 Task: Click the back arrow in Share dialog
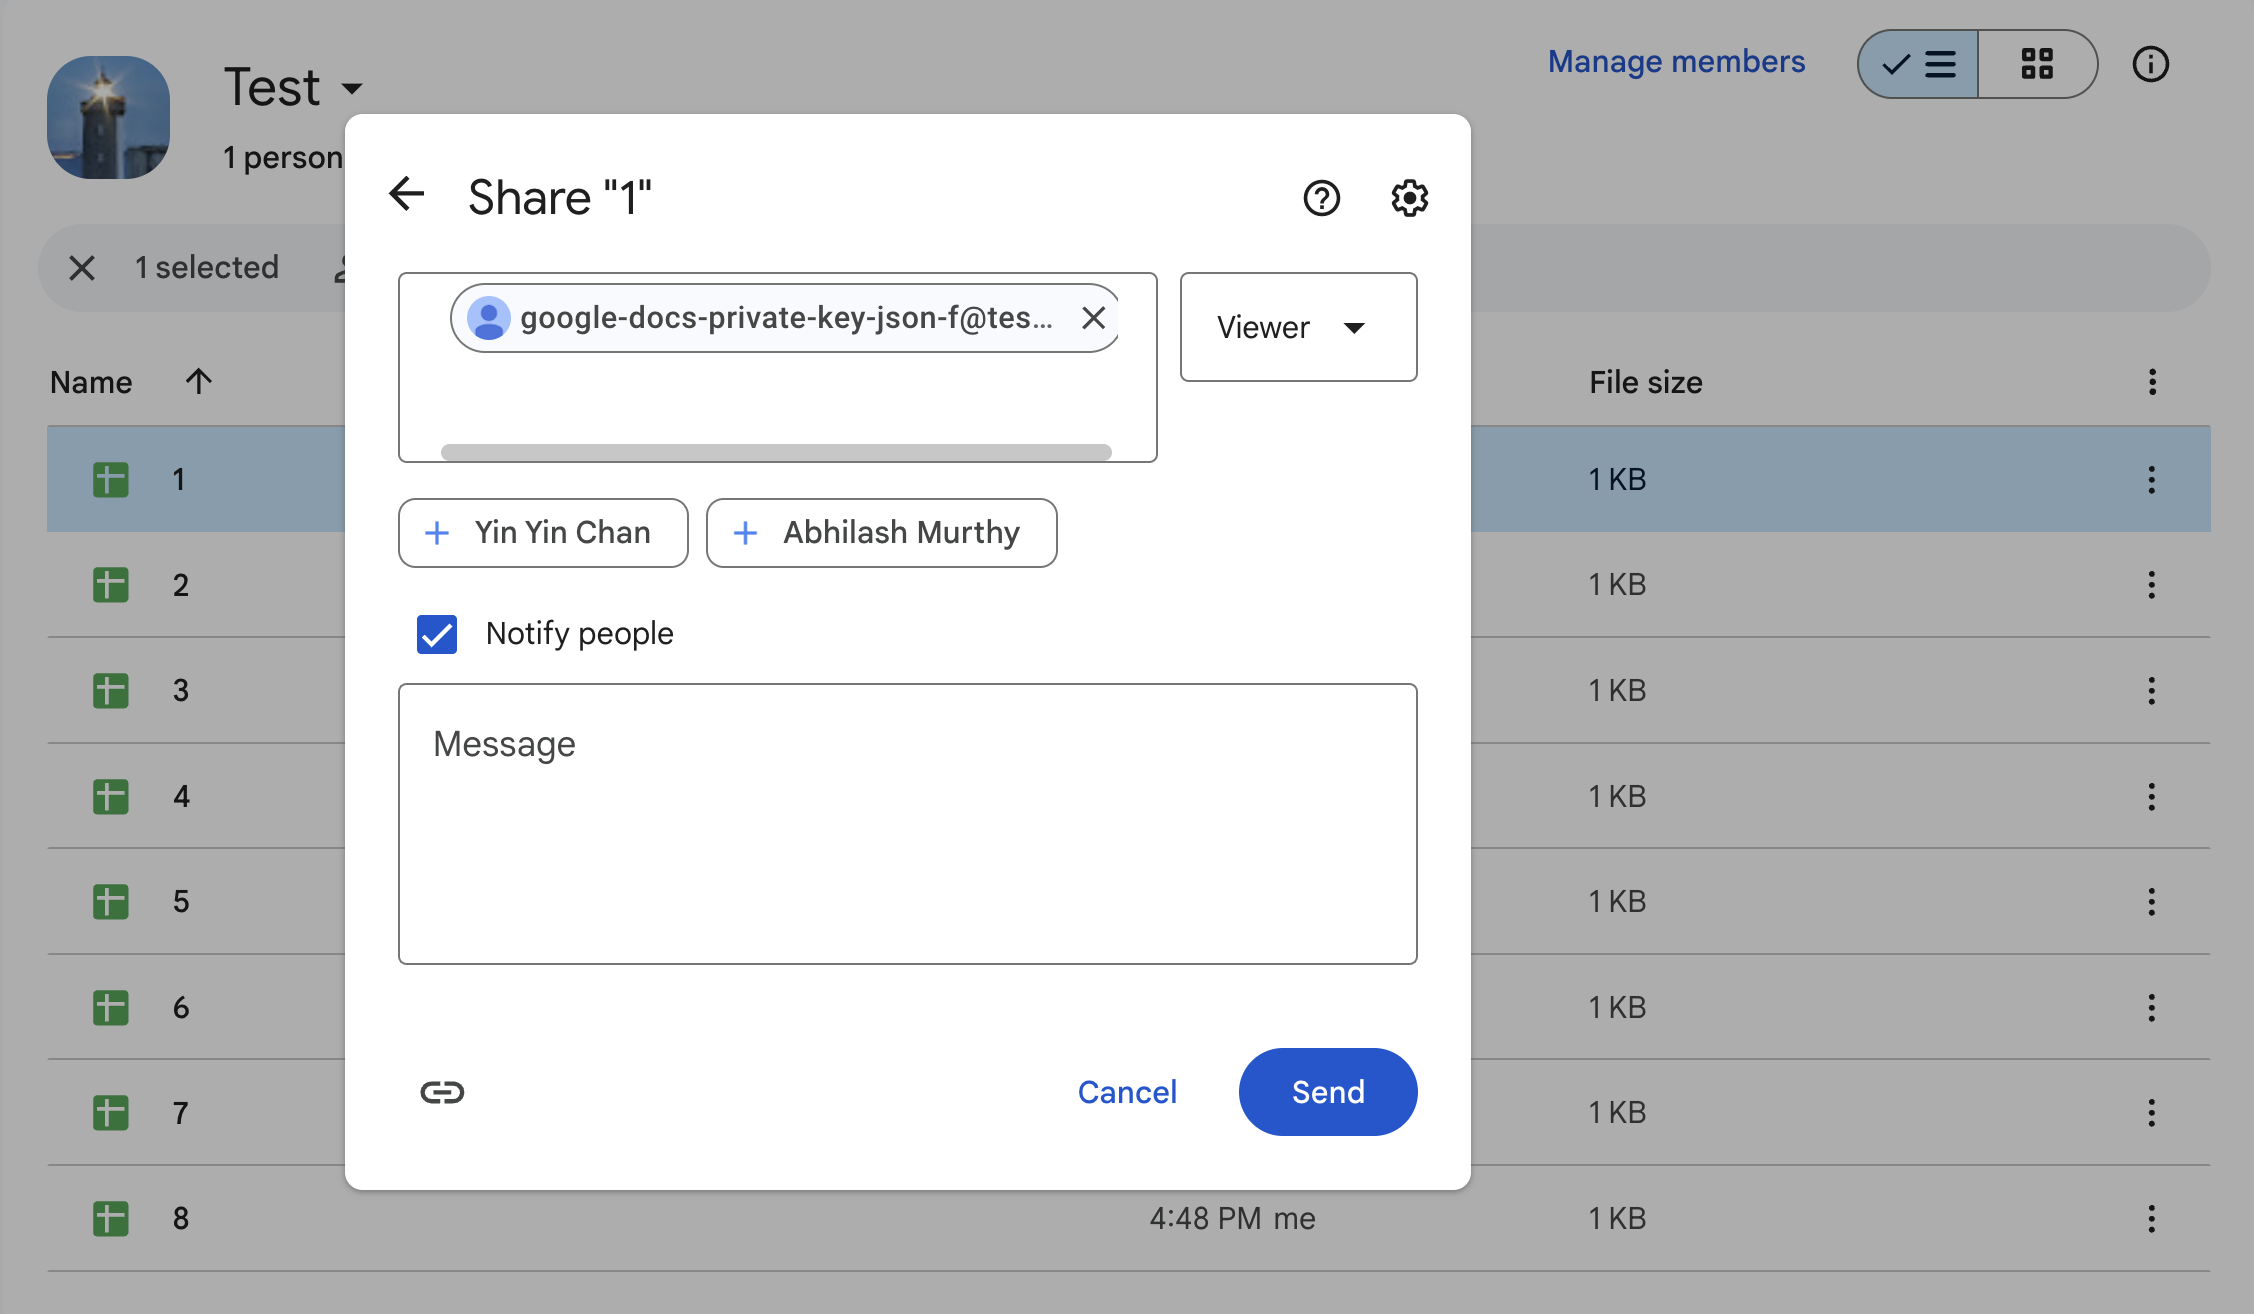click(x=407, y=195)
